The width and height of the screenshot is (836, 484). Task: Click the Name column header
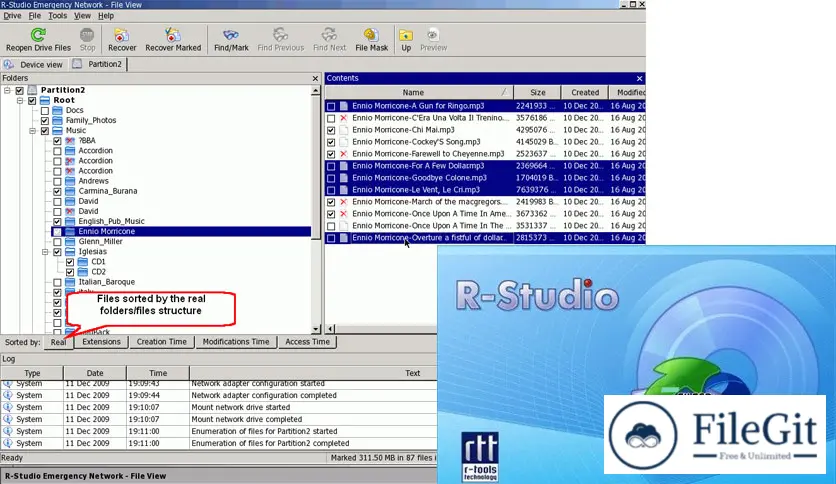pyautogui.click(x=419, y=92)
